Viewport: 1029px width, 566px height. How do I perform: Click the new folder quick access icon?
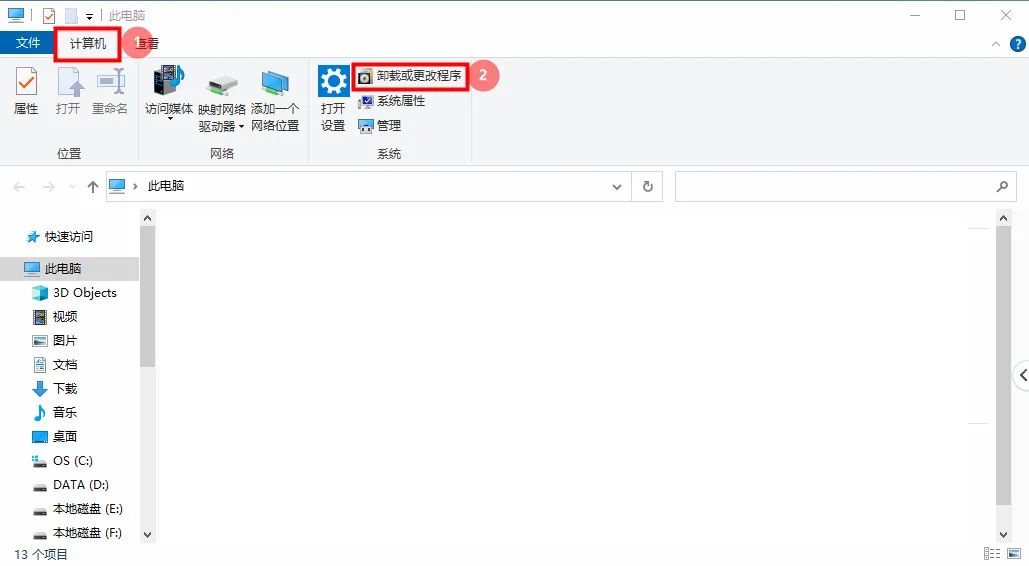[71, 15]
